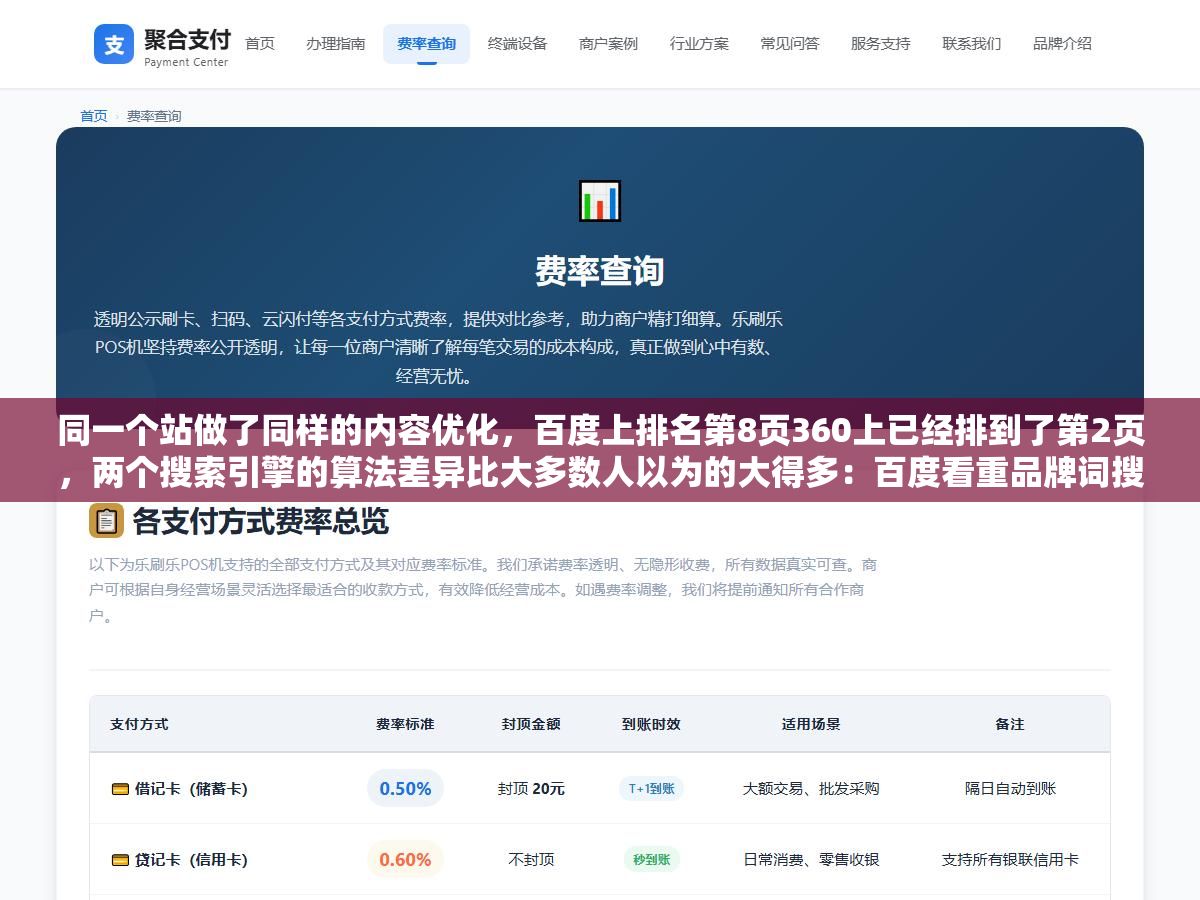Open the 联系我们 menu item
Viewport: 1200px width, 900px height.
(x=972, y=44)
